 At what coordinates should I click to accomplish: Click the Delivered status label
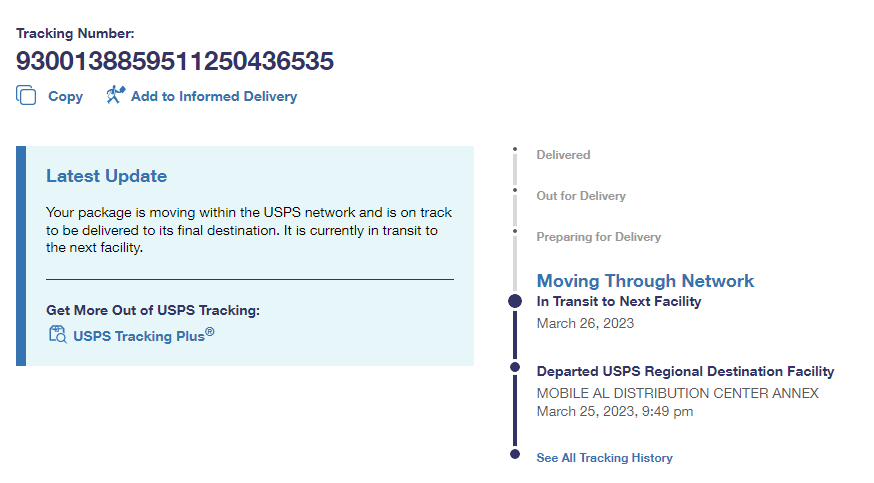[x=563, y=155]
